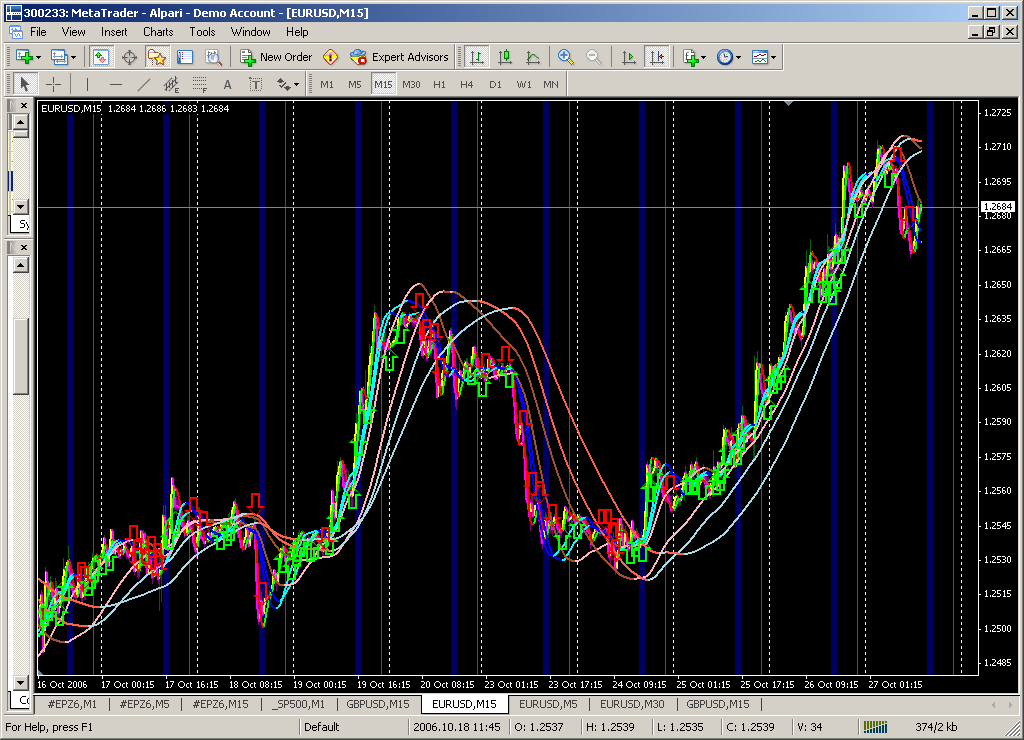Switch chart to Line Chart mode
Viewport: 1024px width, 740px height.
(533, 57)
